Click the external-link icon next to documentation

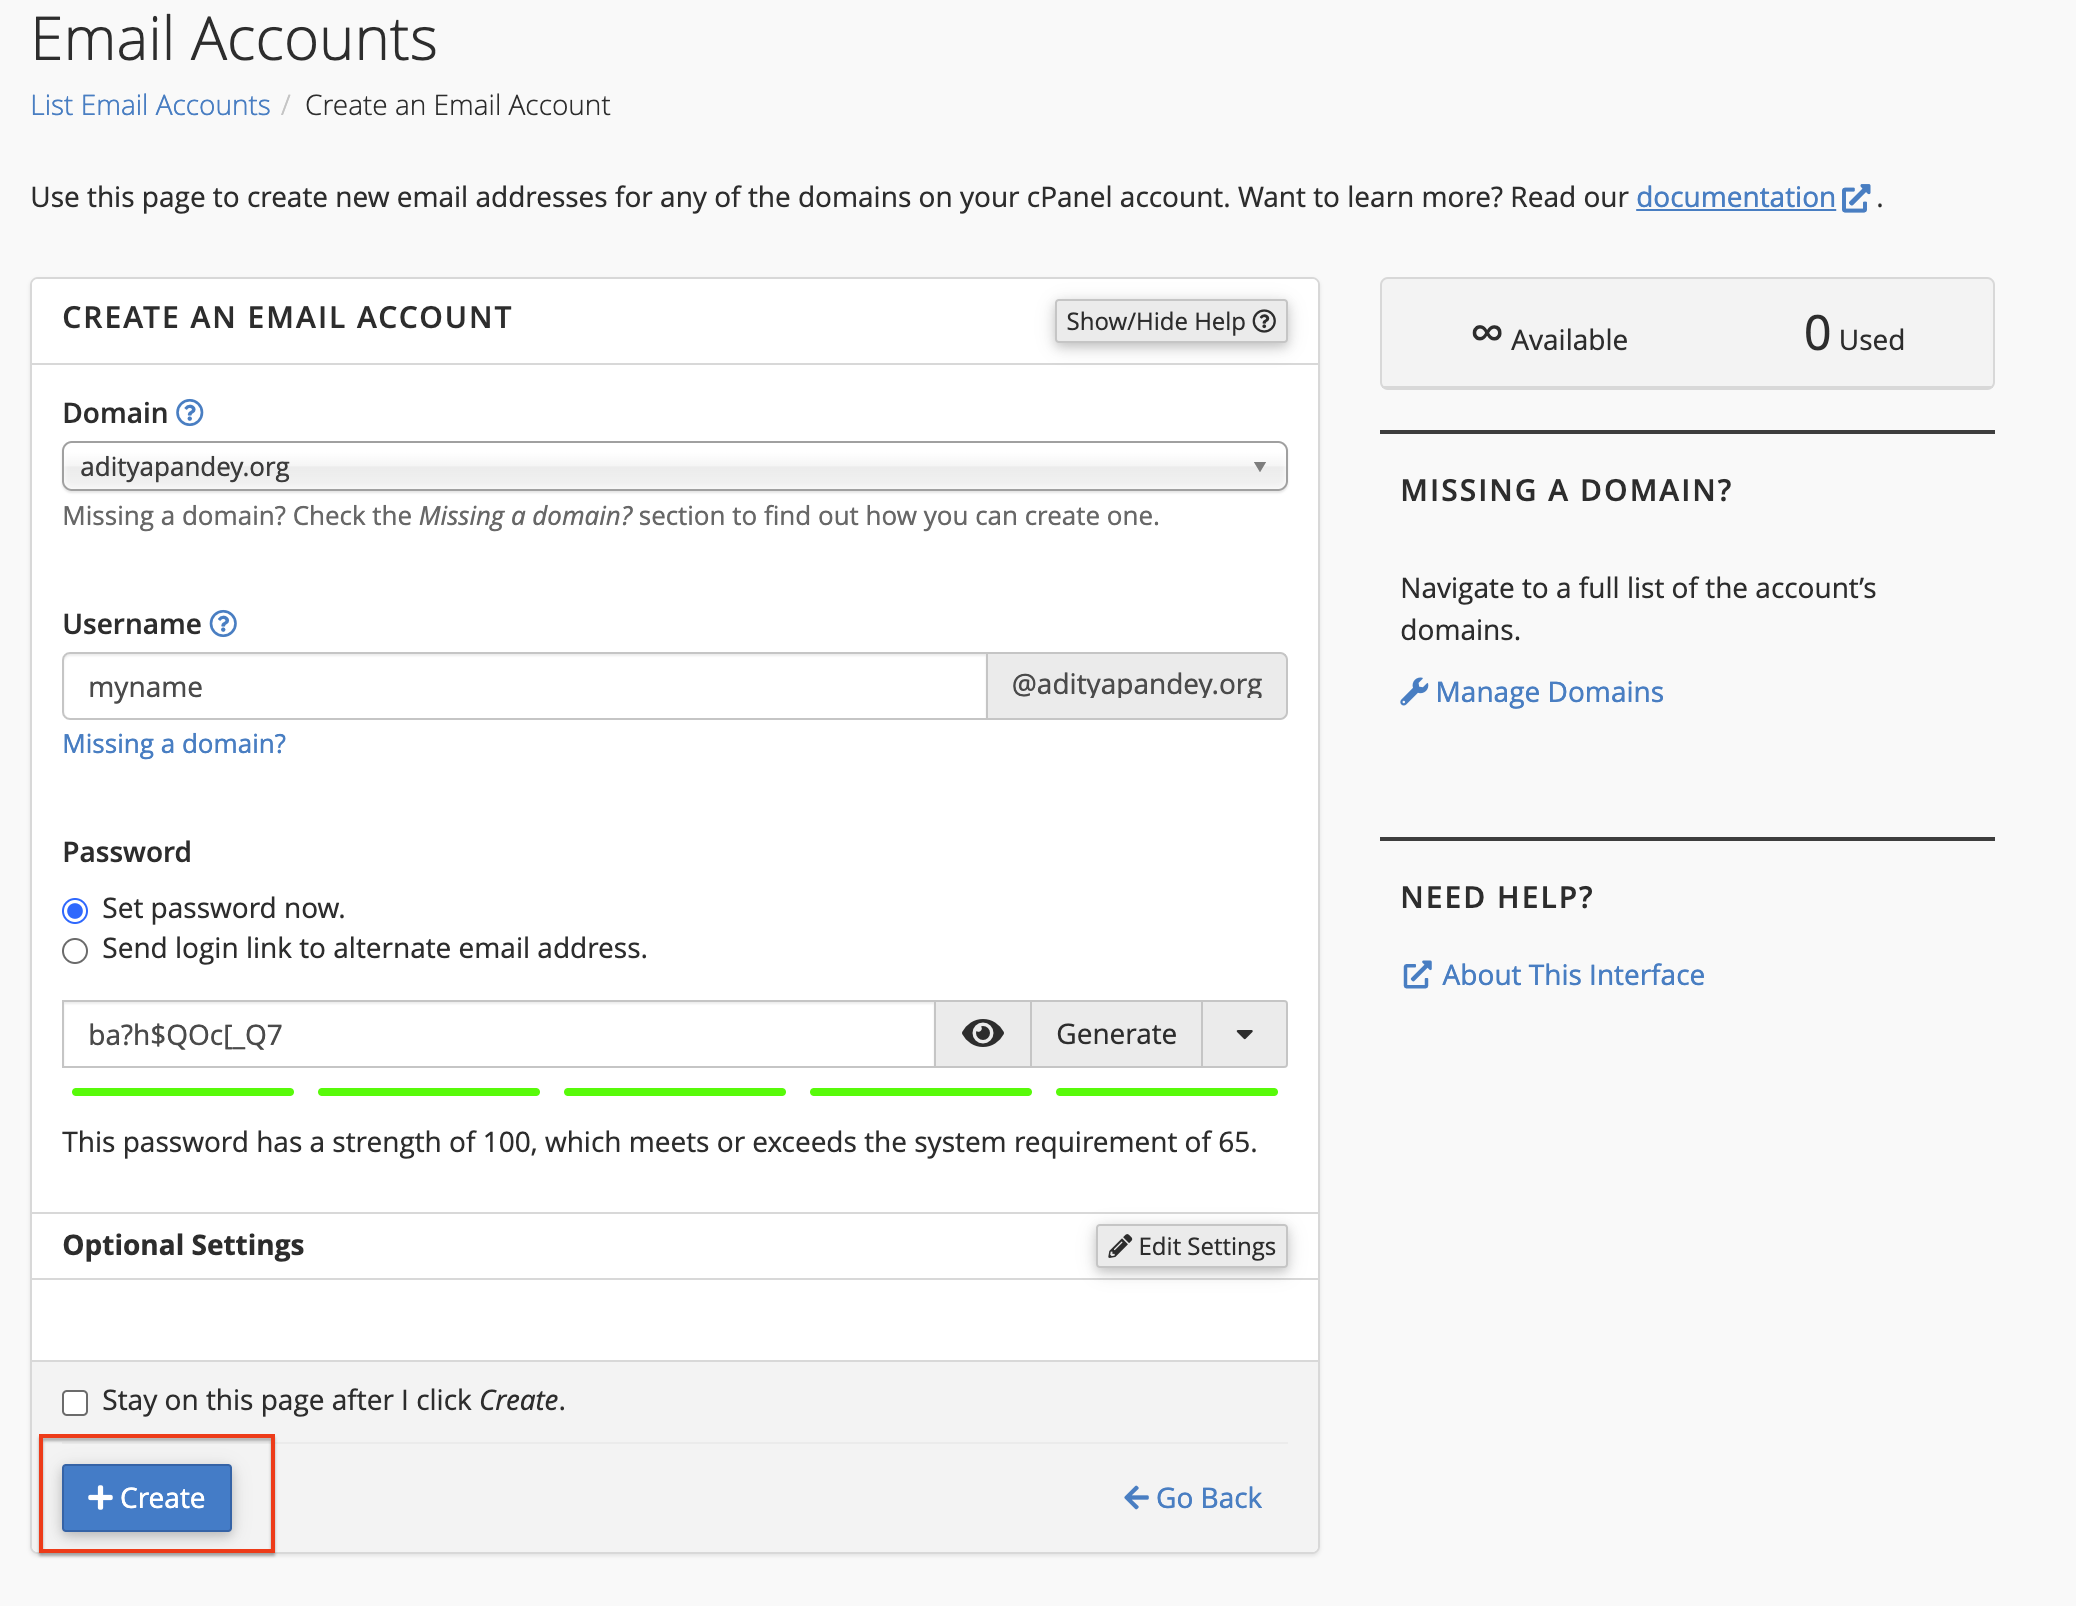[1855, 198]
